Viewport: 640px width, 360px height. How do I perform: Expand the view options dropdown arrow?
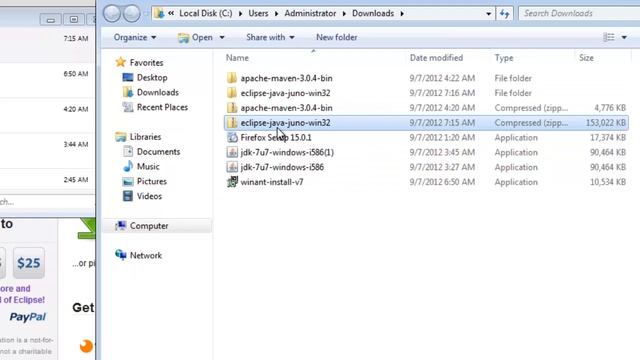tap(624, 37)
